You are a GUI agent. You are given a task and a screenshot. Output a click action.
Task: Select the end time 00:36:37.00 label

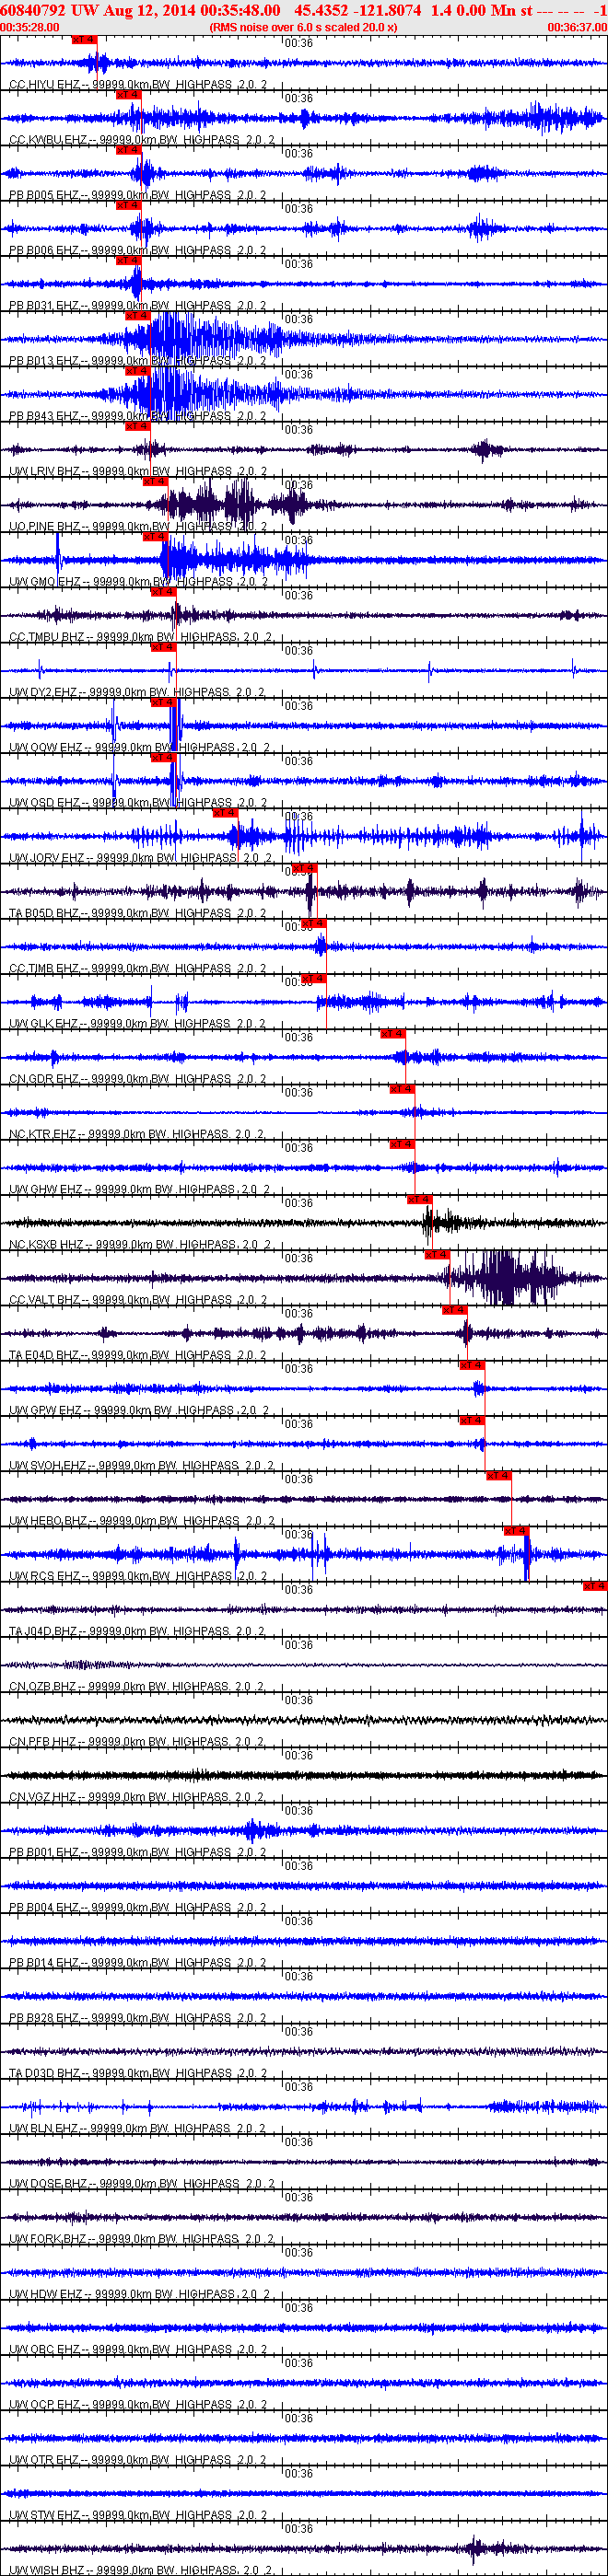point(577,27)
